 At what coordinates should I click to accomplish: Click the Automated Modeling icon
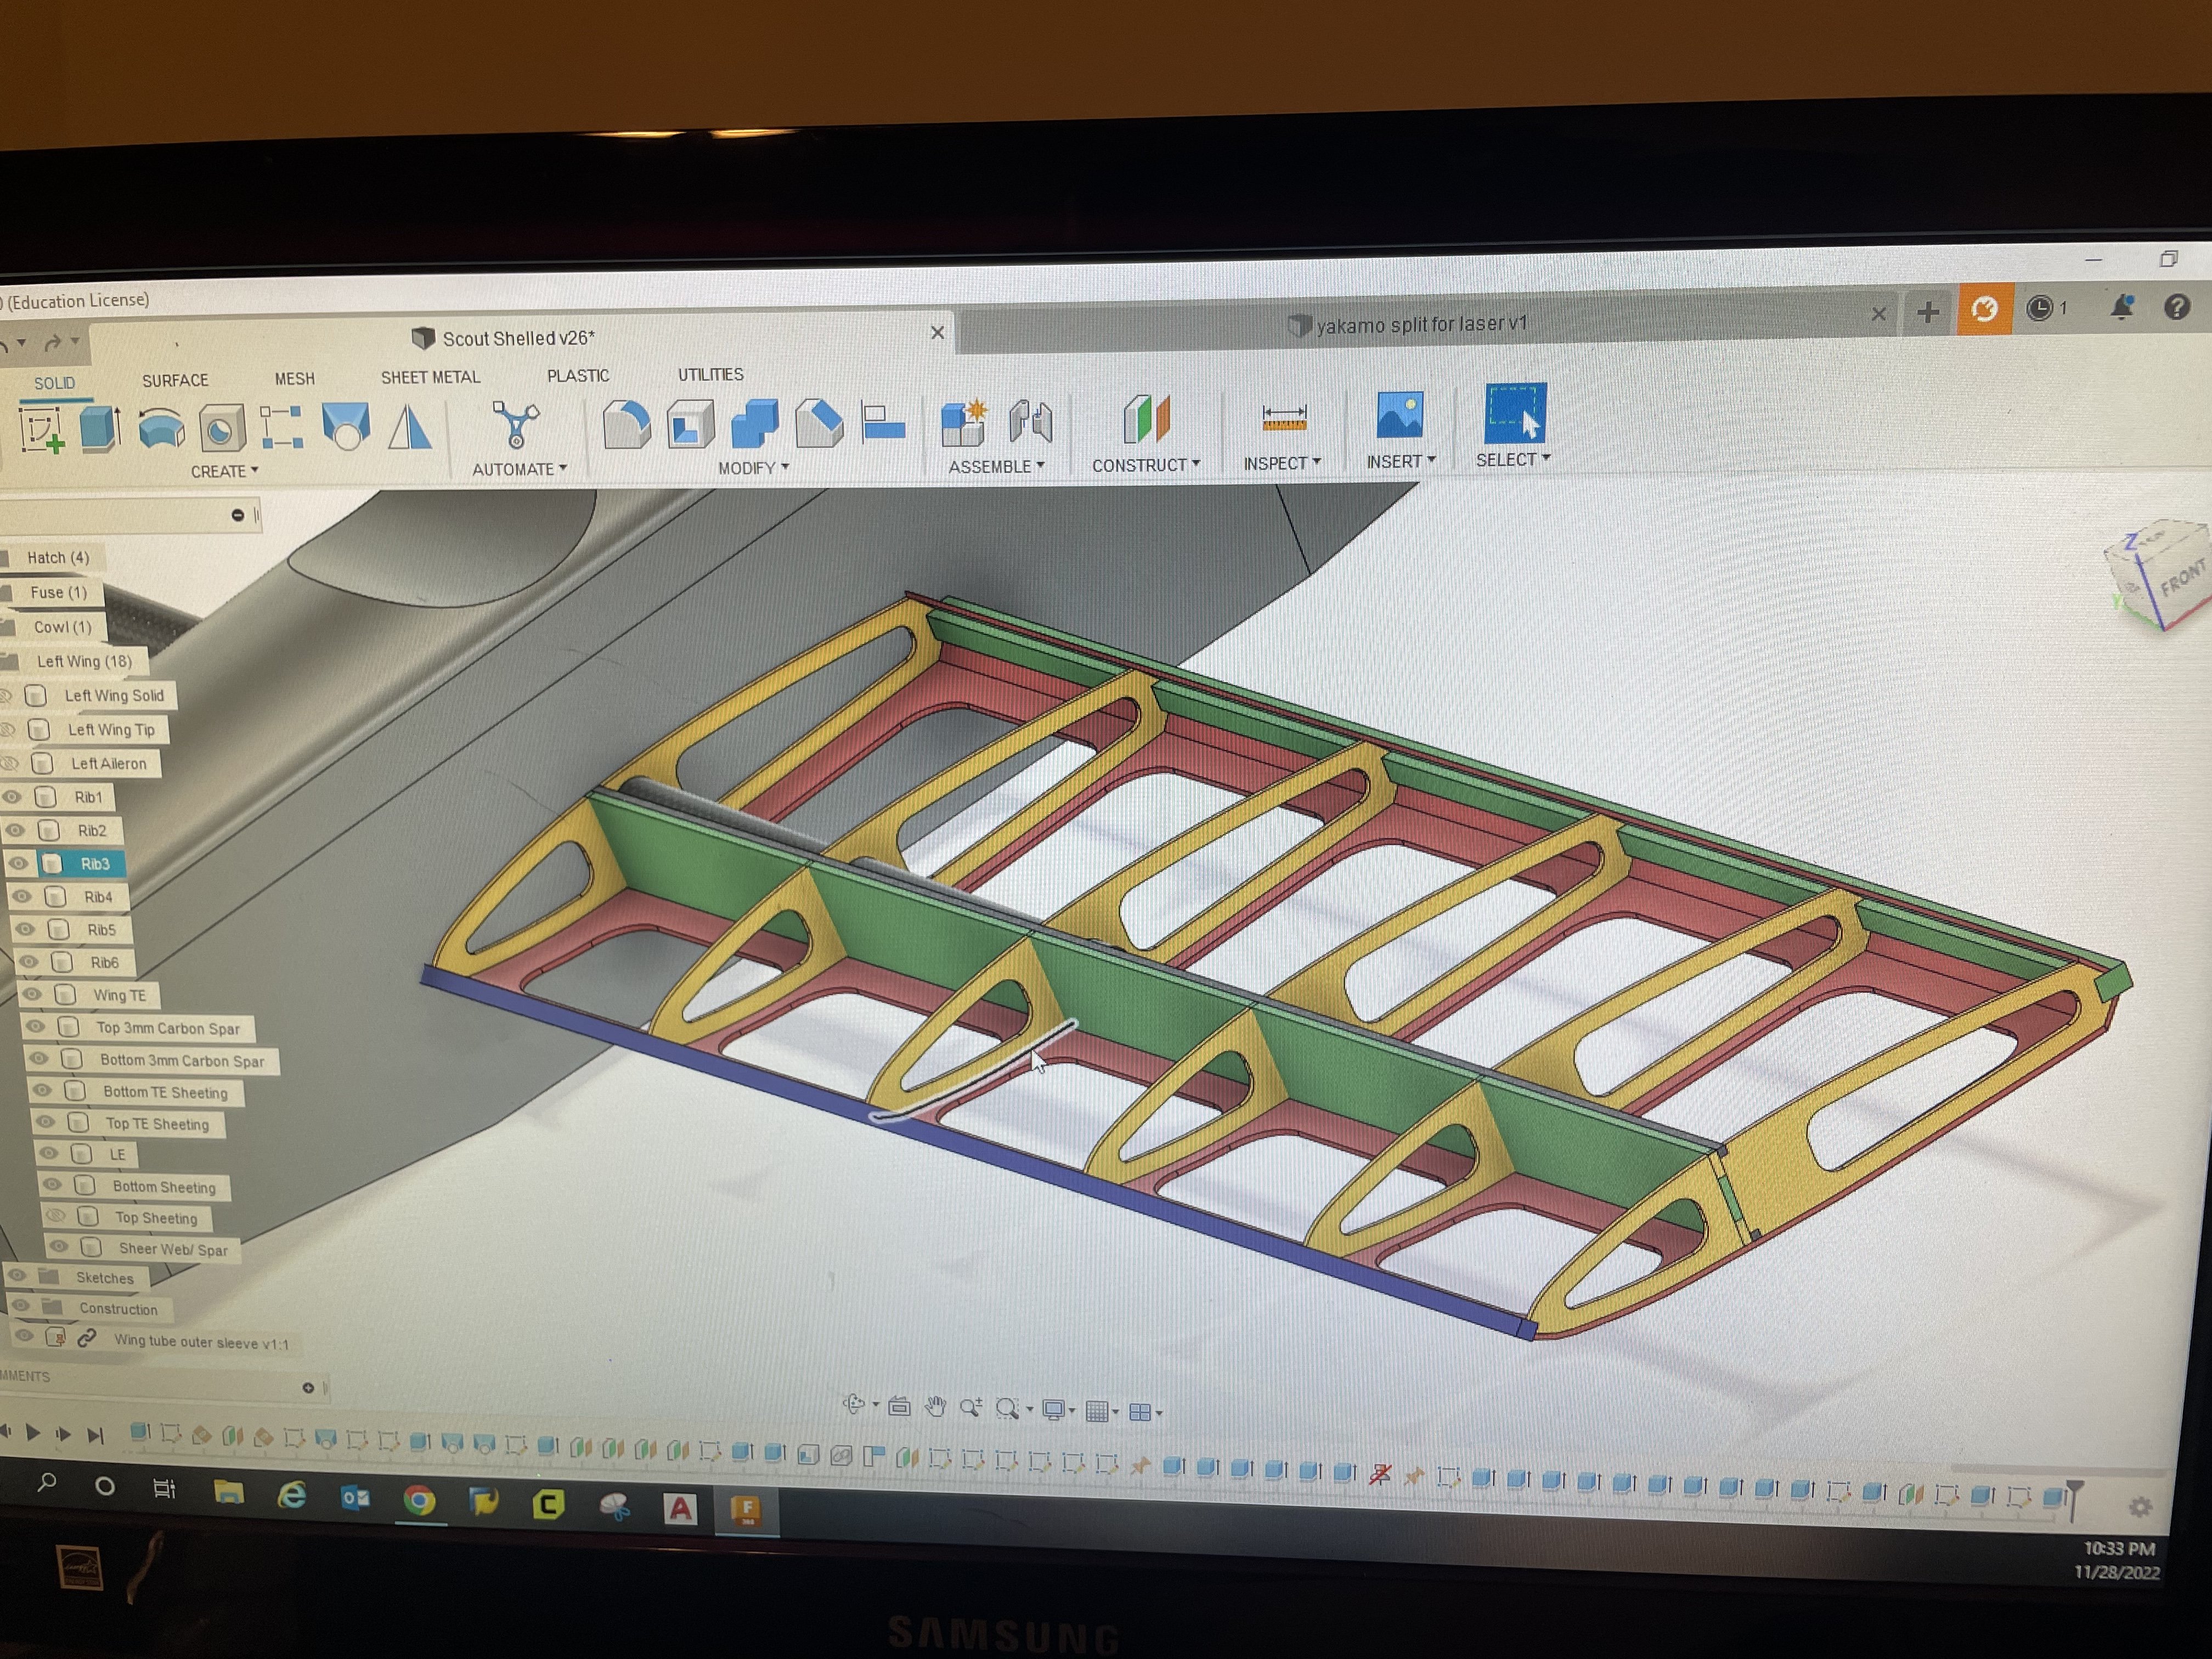tap(516, 424)
